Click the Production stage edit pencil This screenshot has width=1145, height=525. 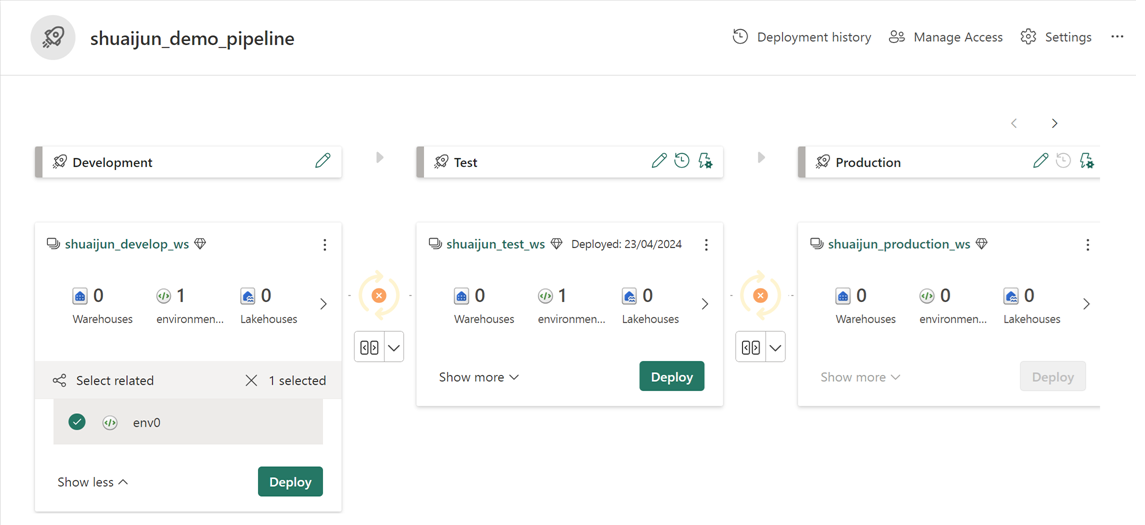point(1040,161)
